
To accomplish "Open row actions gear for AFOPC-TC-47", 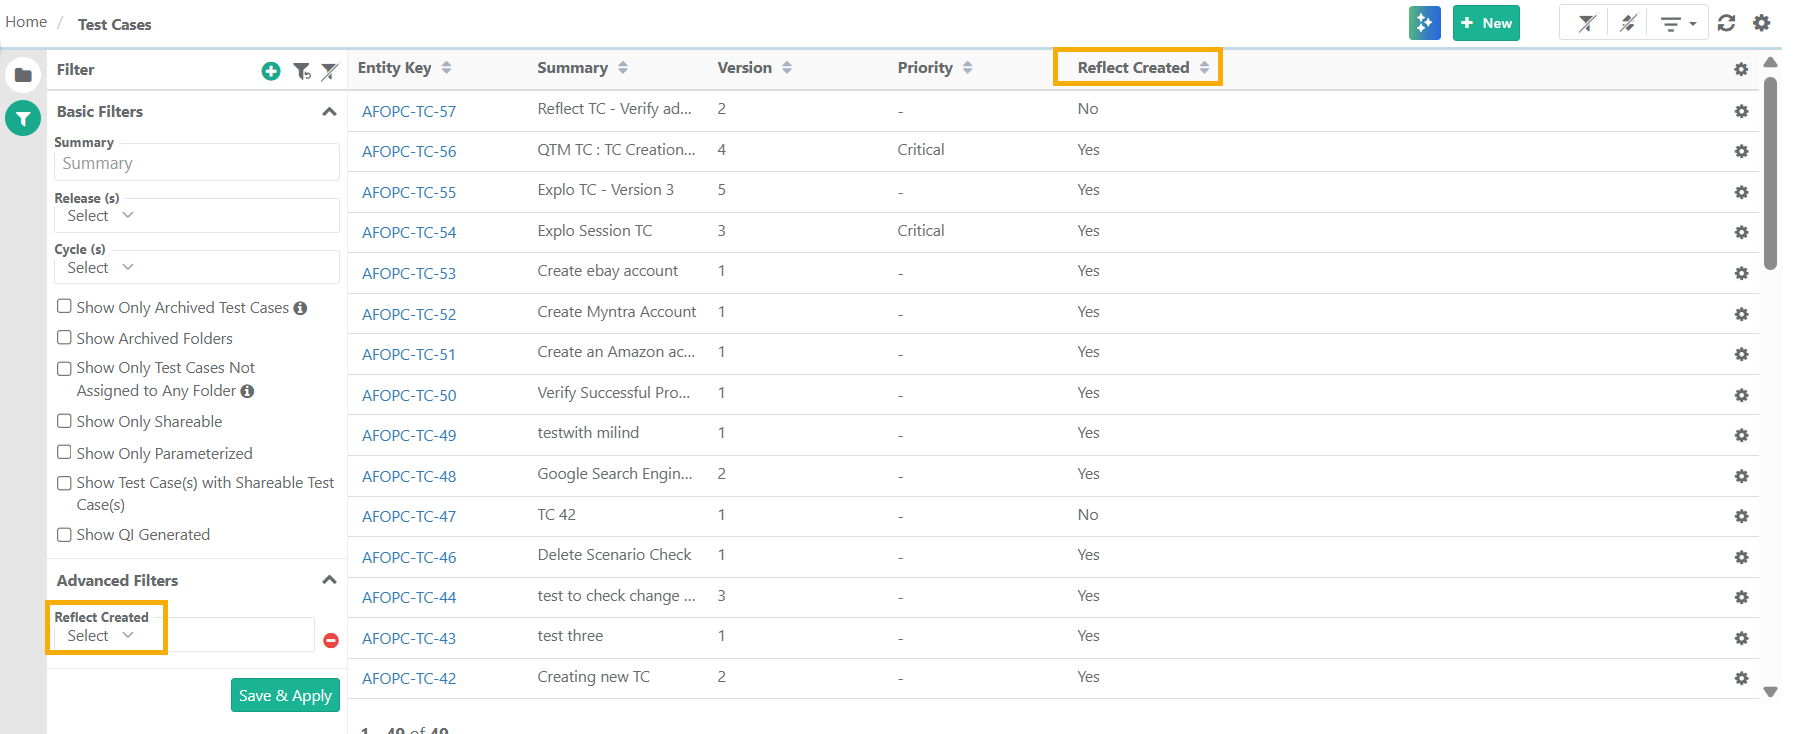I will point(1741,516).
